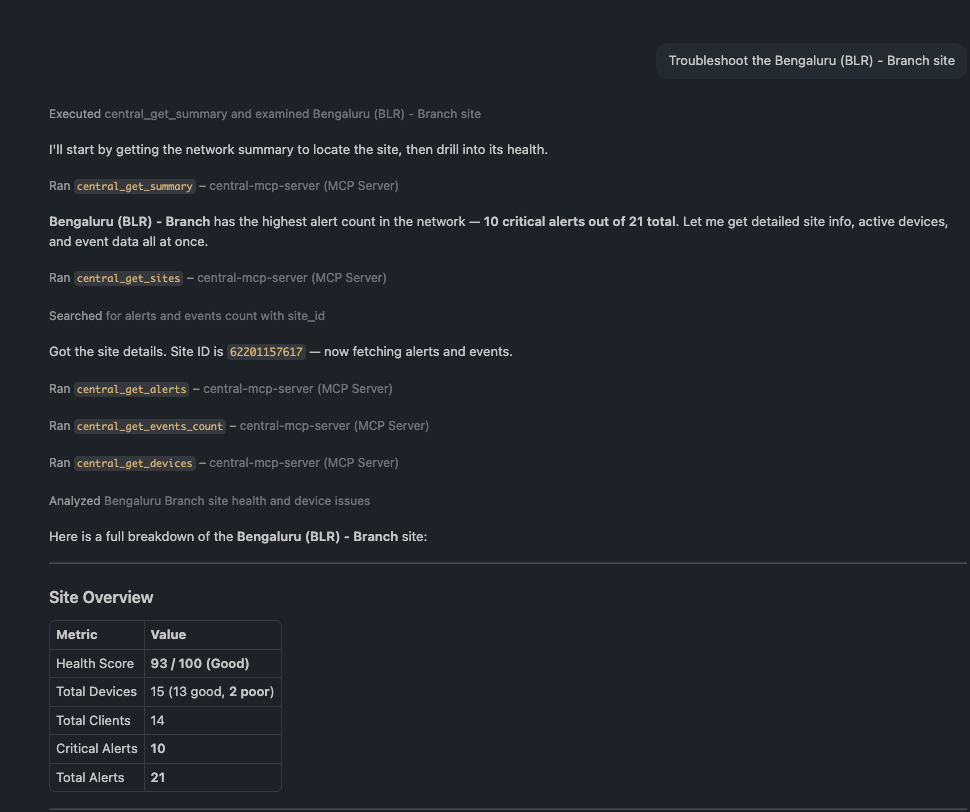Screen dimensions: 970x812
Task: Select the Metric column header
Action: tap(74, 634)
